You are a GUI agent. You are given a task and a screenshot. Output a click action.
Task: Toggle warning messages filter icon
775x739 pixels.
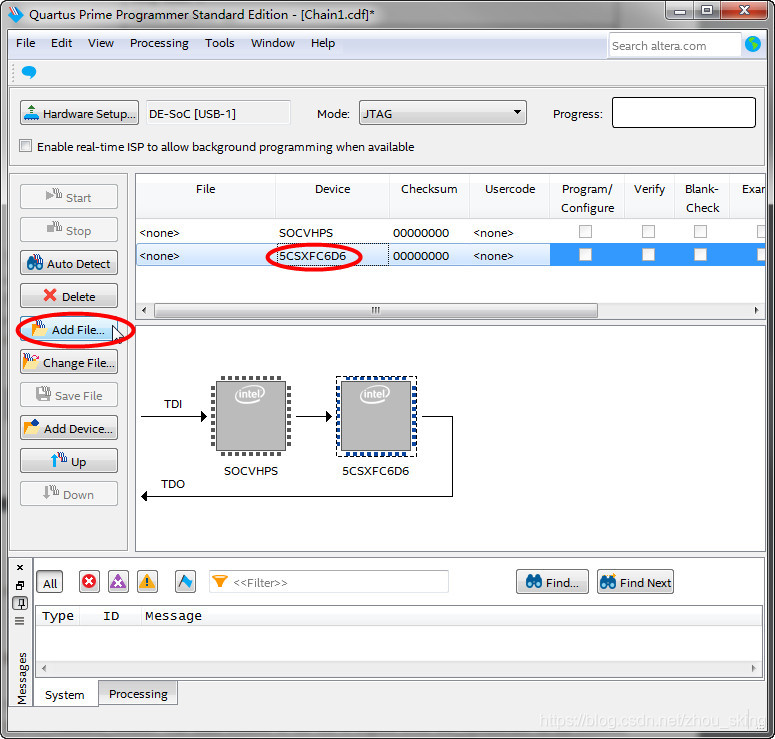147,582
